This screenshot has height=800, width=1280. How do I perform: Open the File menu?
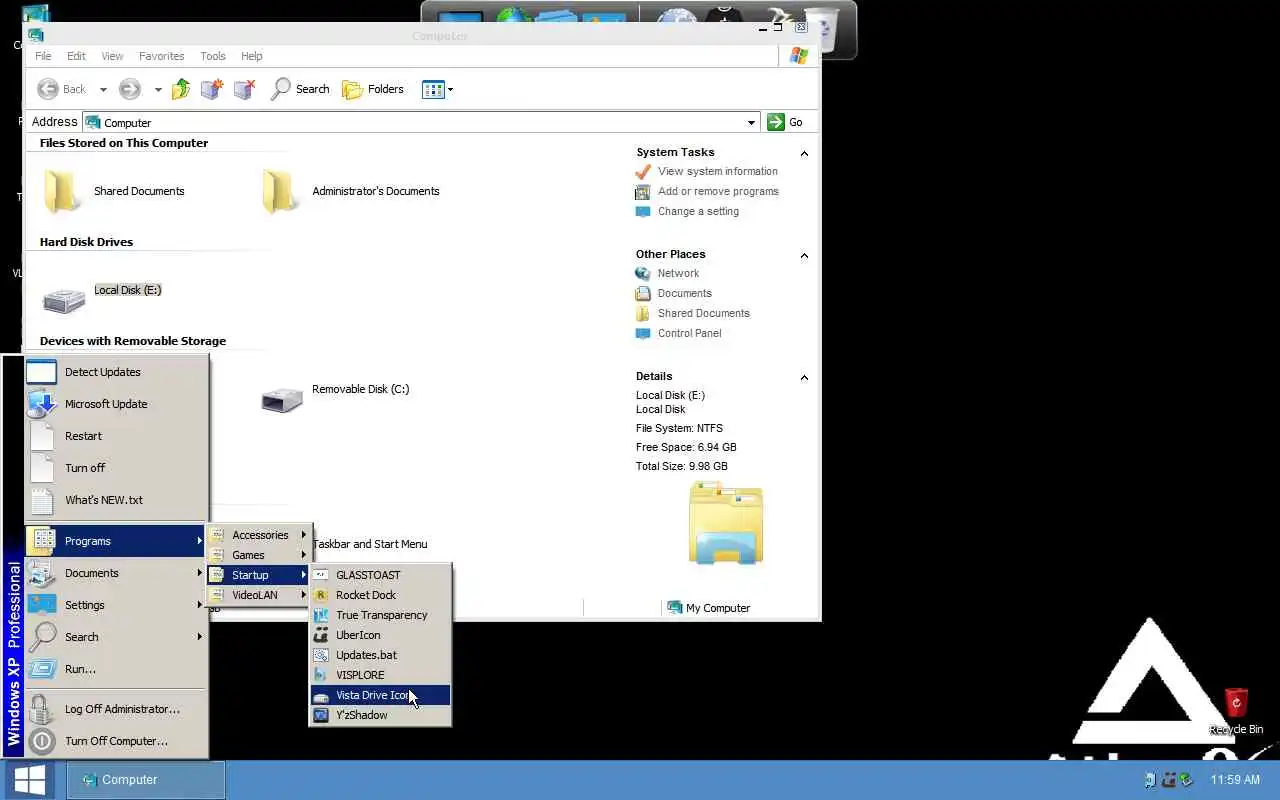point(43,56)
